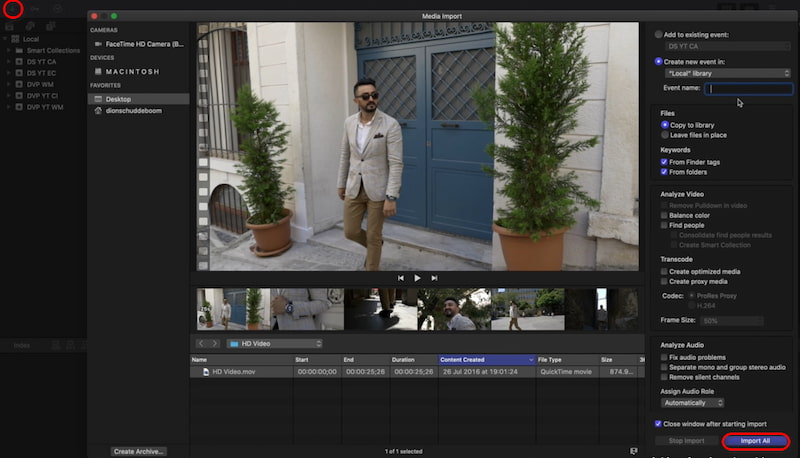Open the "Local" library dropdown
800x458 pixels.
(728, 73)
